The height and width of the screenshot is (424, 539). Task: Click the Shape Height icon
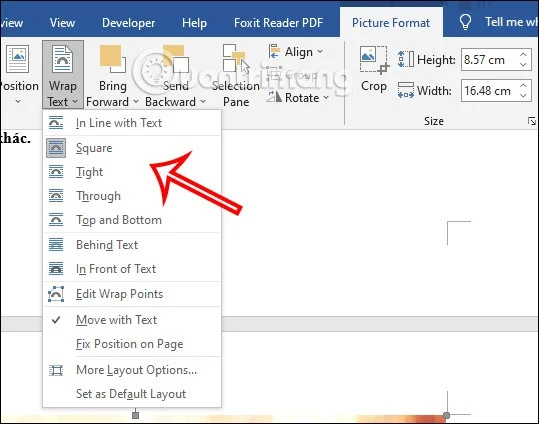406,59
